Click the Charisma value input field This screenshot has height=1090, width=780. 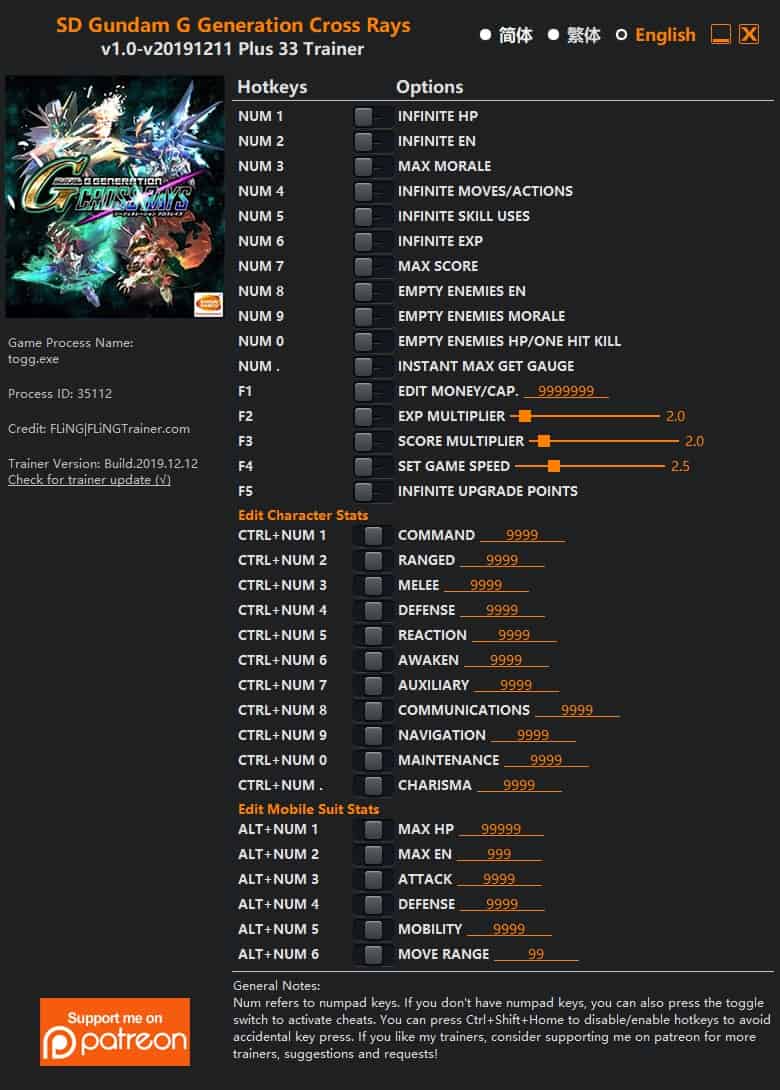(x=519, y=786)
